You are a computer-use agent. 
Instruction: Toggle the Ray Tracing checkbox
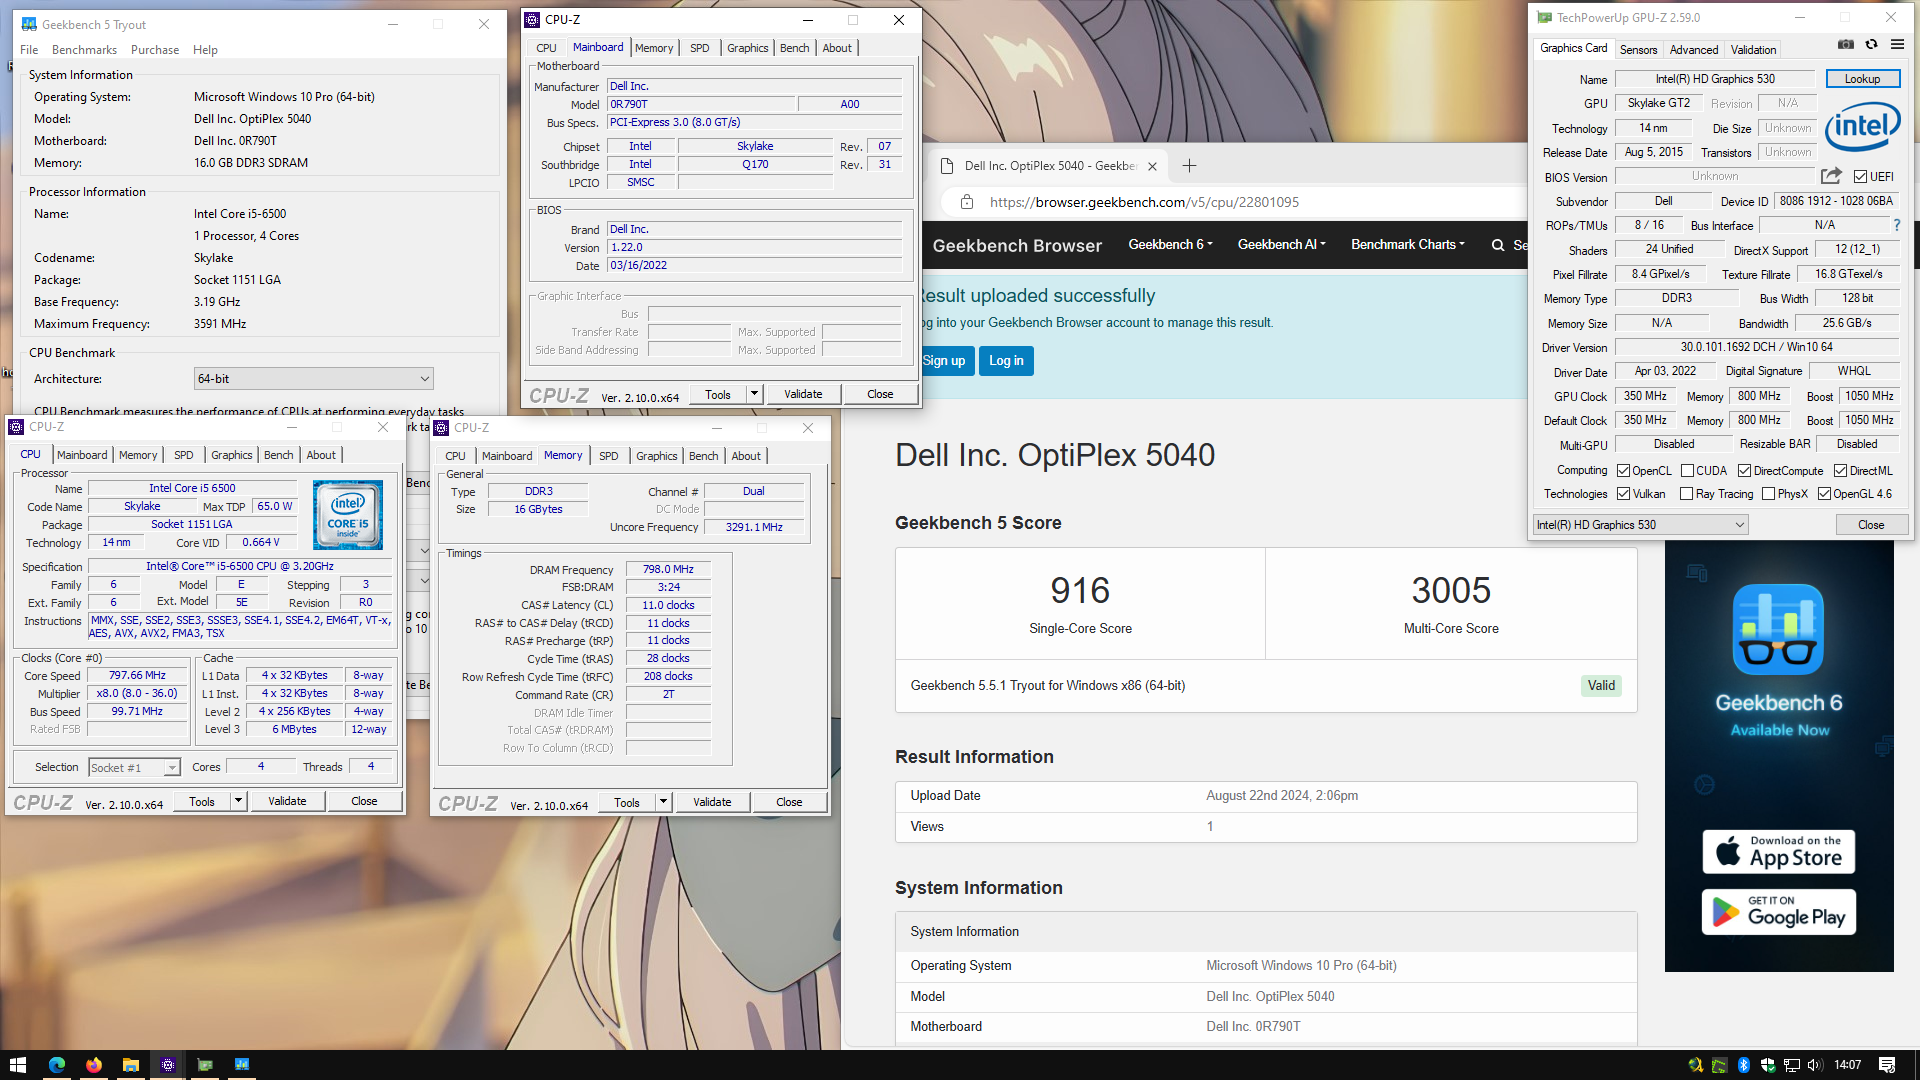pos(1686,494)
